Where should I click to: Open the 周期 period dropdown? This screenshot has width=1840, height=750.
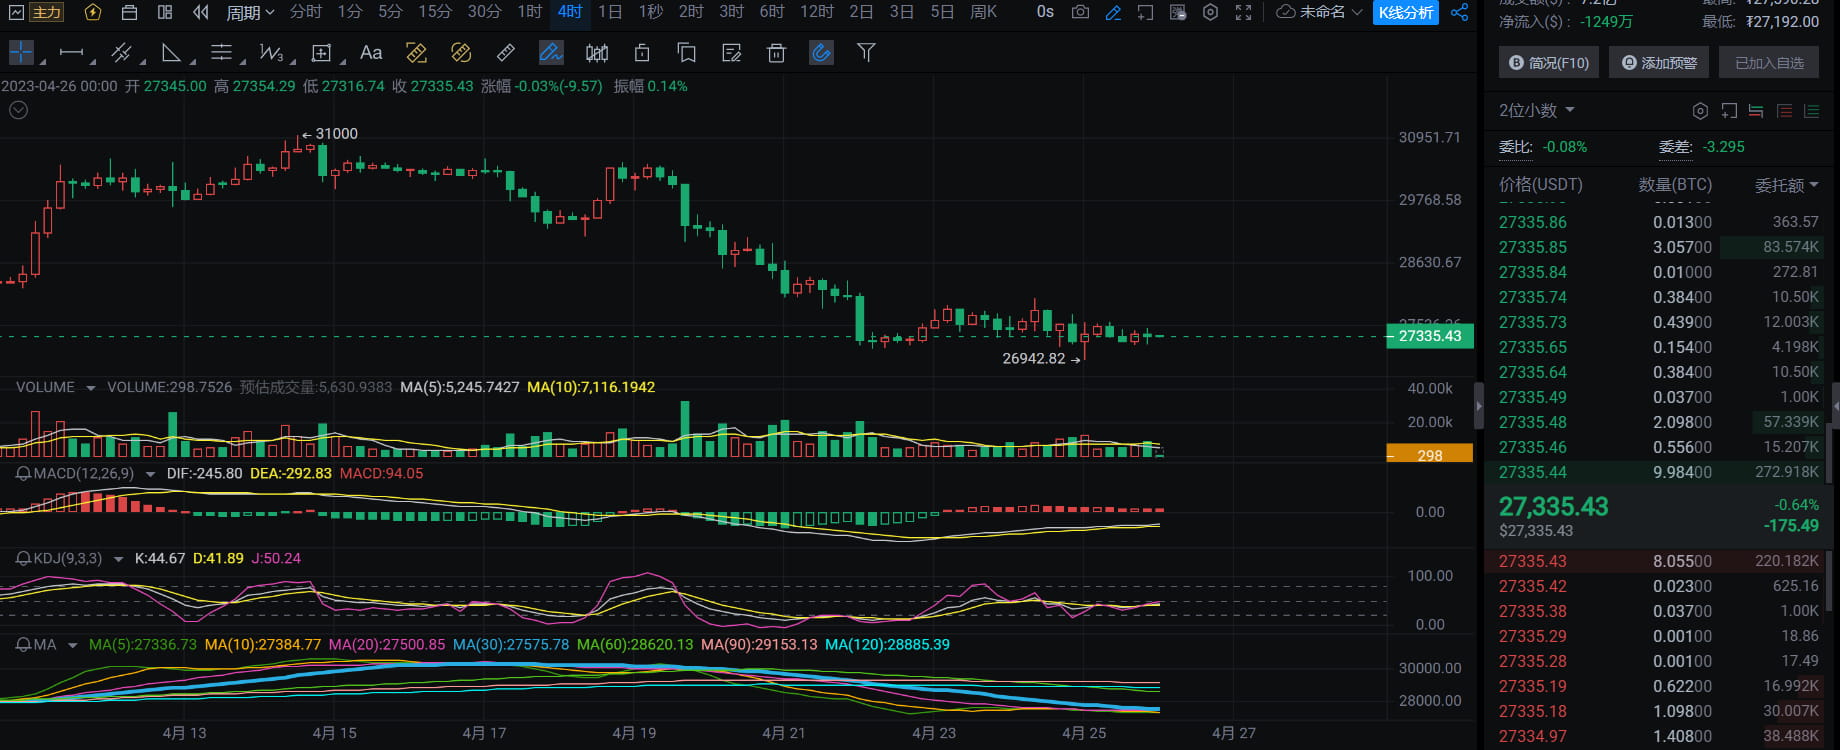point(250,12)
